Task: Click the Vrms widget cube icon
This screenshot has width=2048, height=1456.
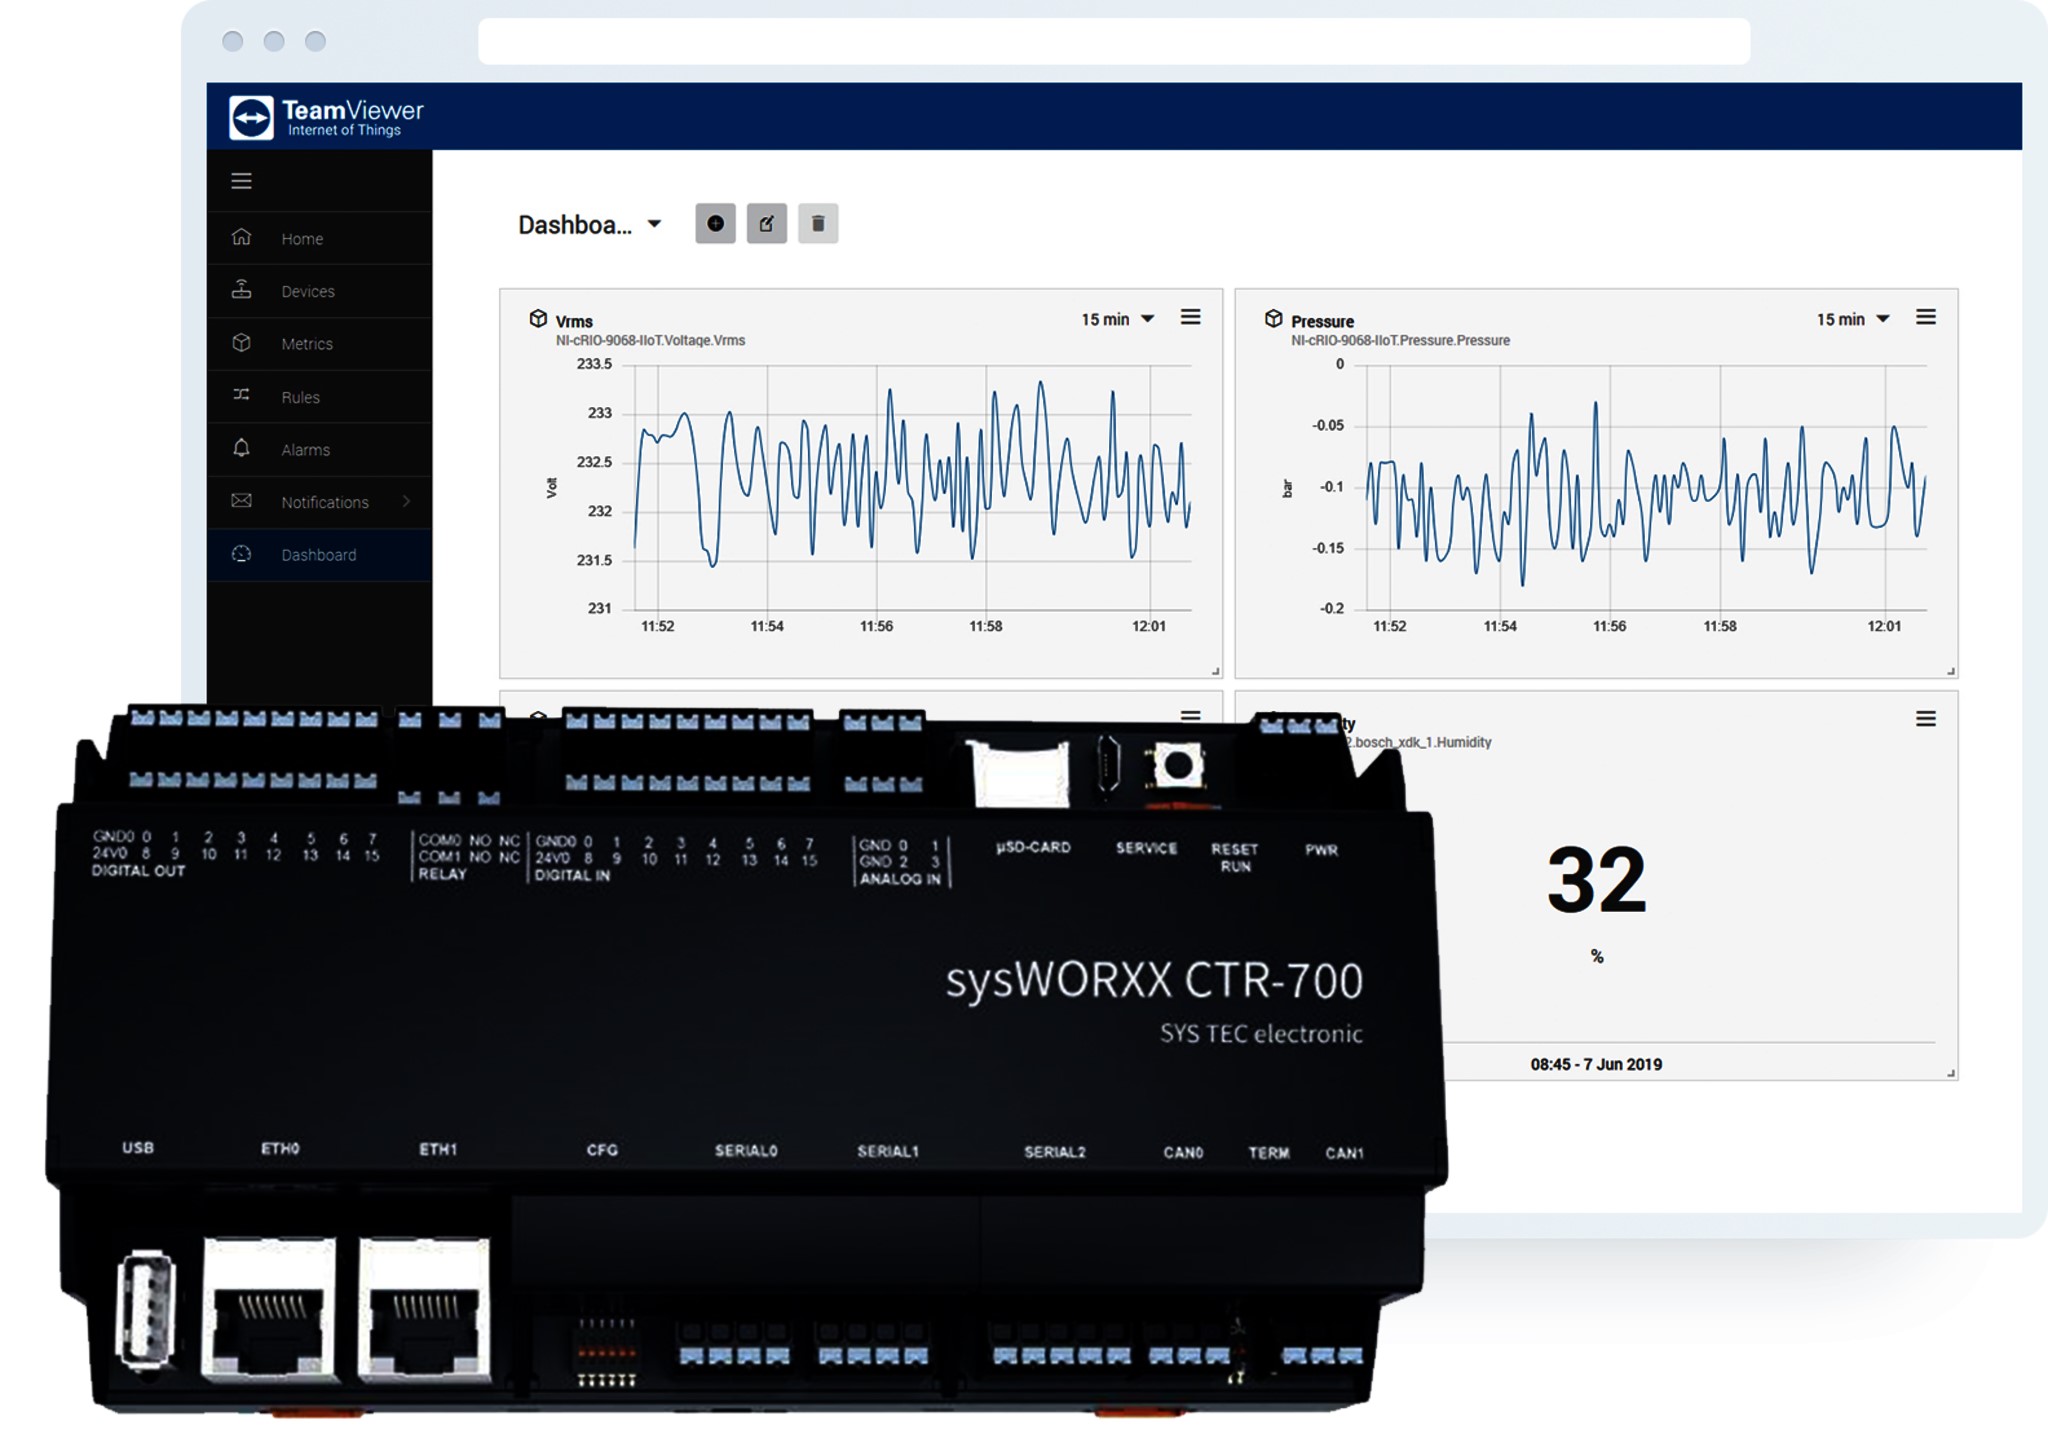Action: (538, 319)
